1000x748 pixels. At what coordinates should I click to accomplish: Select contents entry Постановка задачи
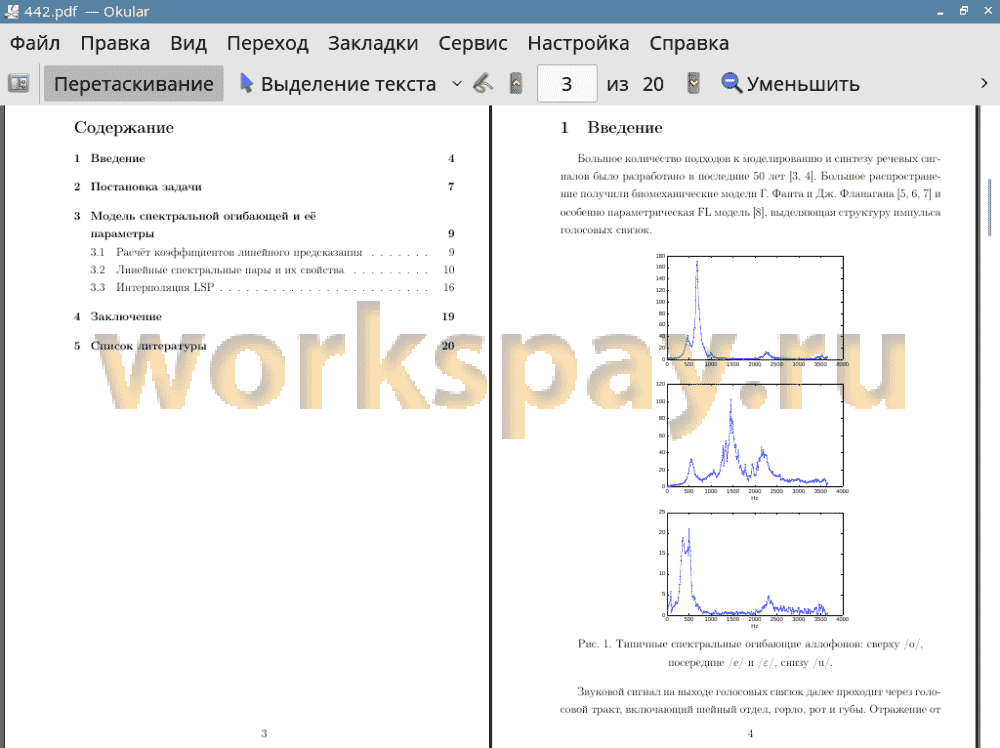pyautogui.click(x=264, y=187)
